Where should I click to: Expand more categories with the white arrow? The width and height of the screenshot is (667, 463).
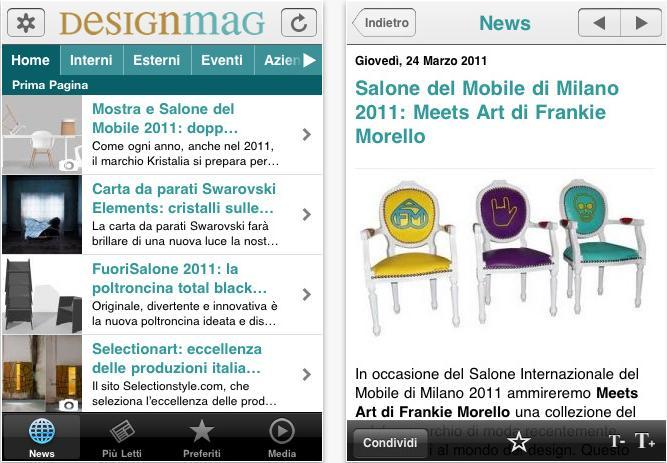tap(309, 60)
